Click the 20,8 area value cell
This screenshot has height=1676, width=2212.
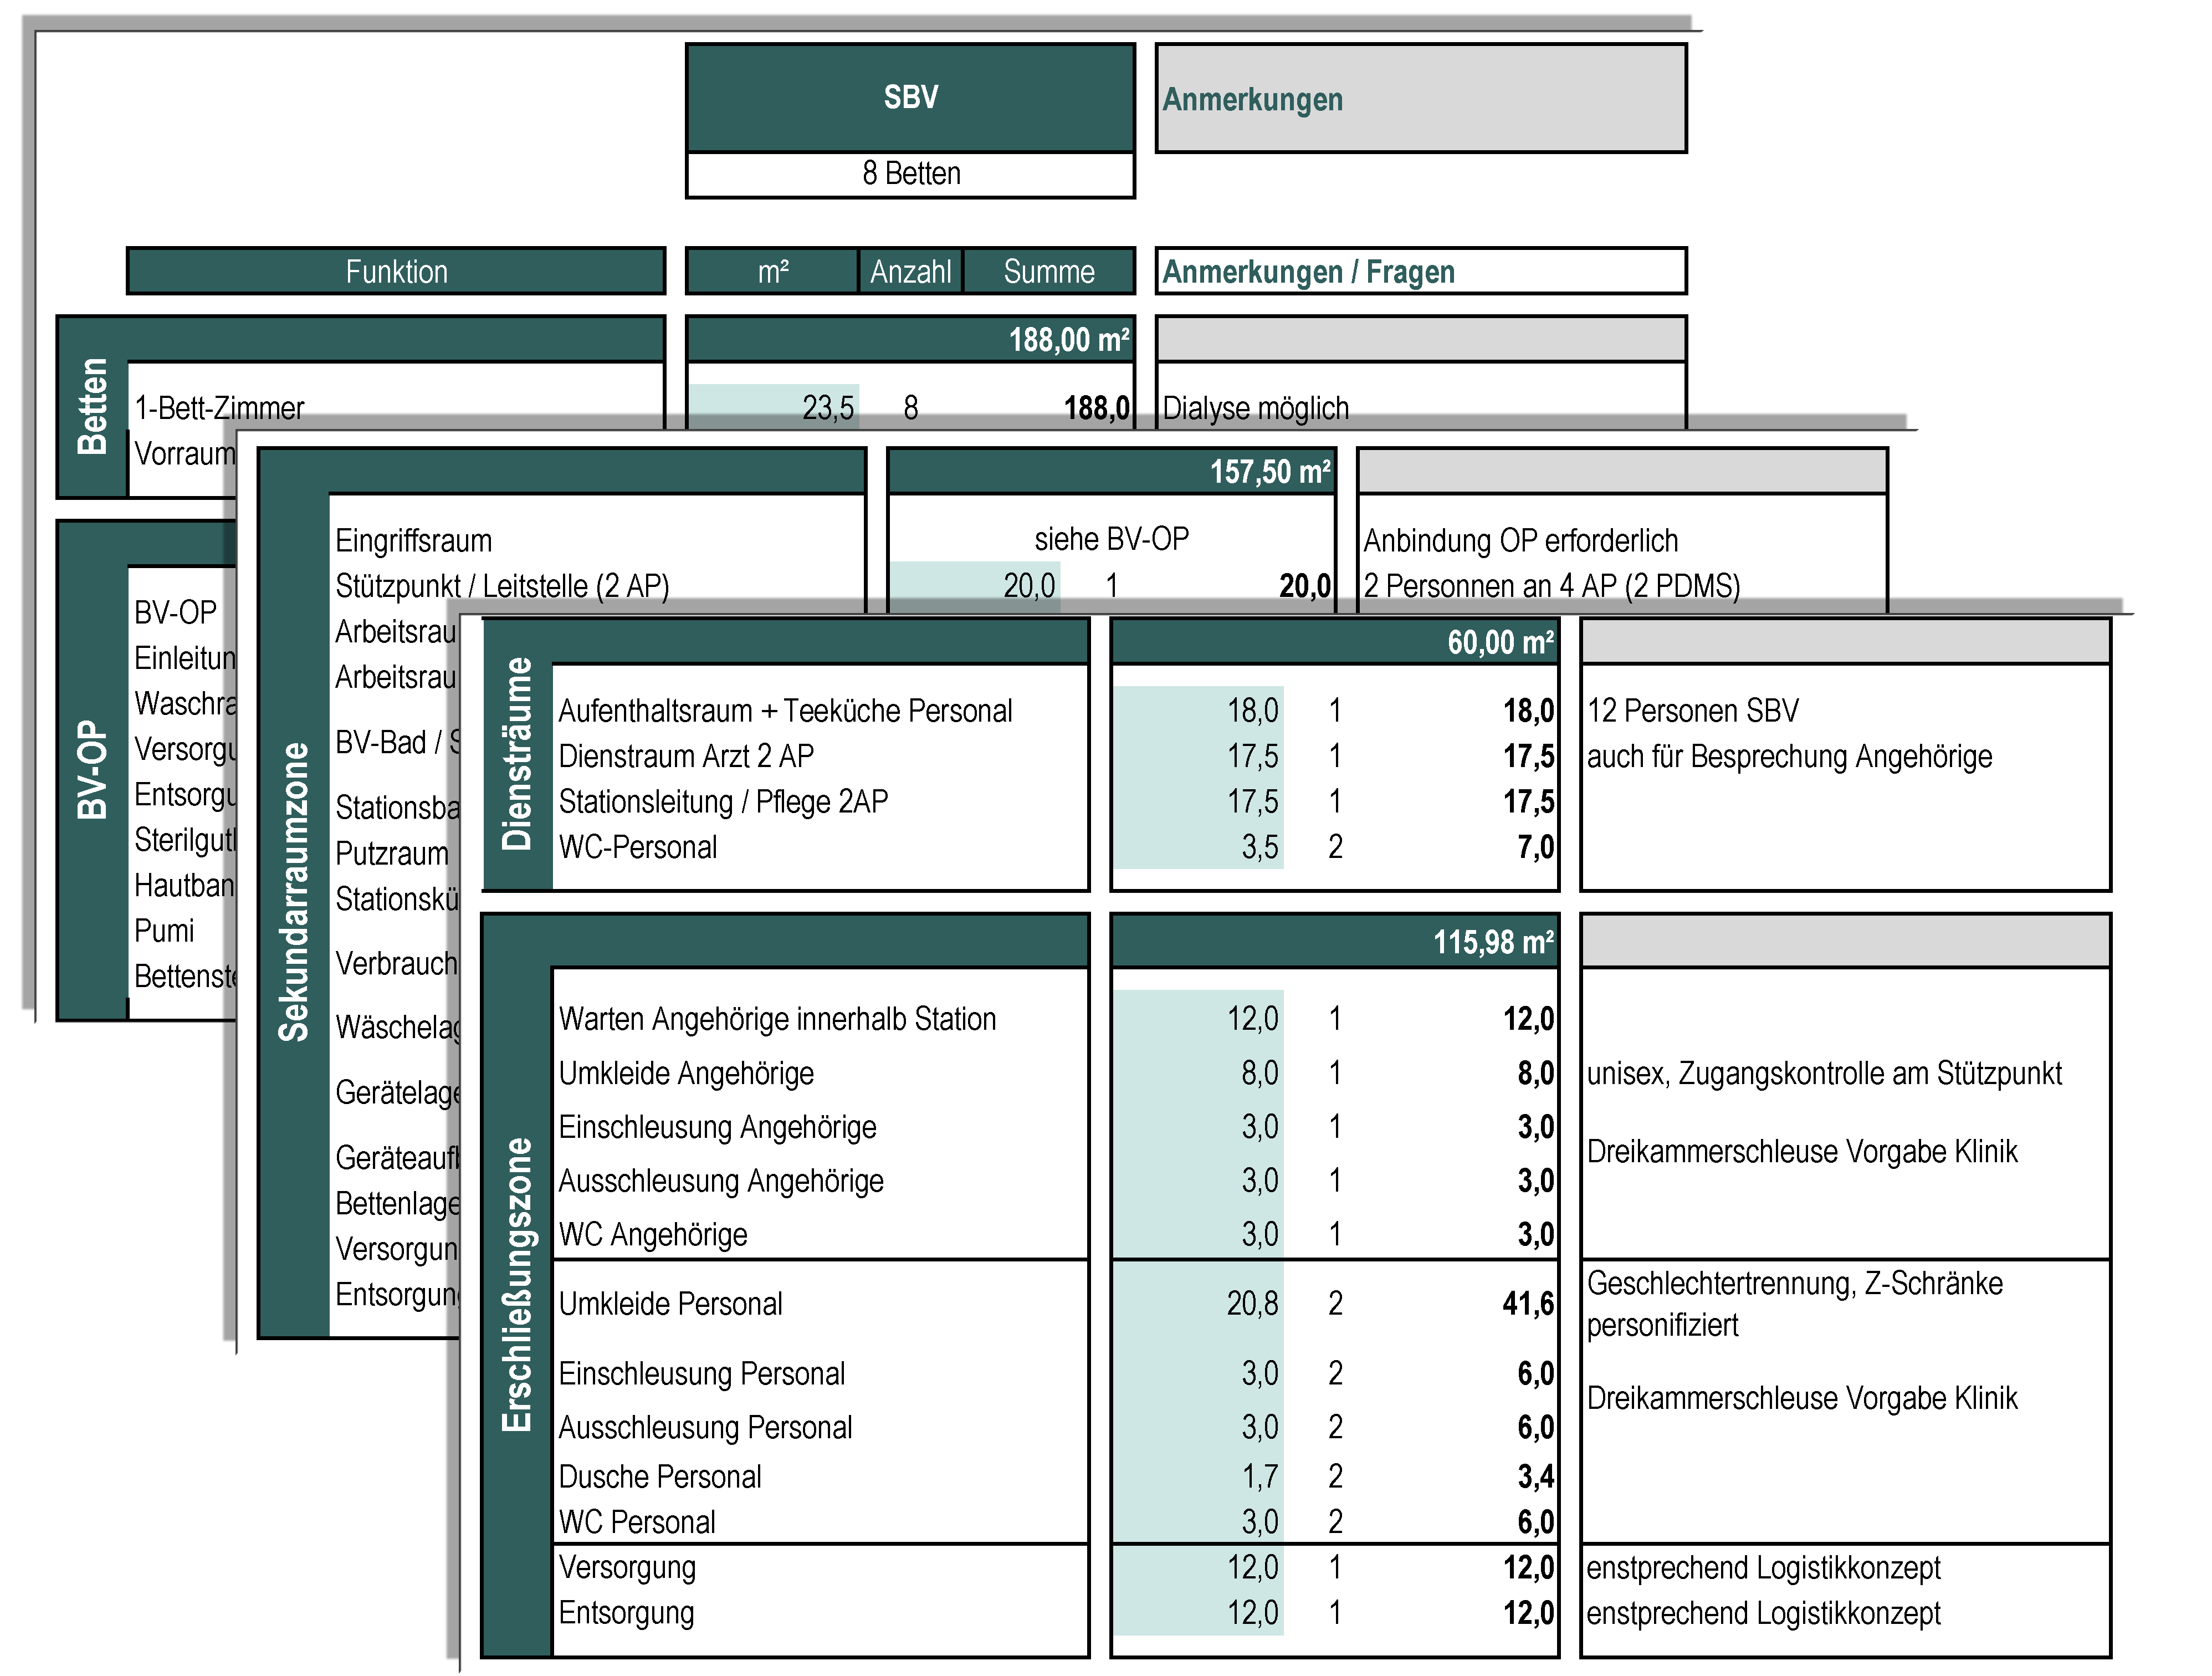pyautogui.click(x=1252, y=1304)
